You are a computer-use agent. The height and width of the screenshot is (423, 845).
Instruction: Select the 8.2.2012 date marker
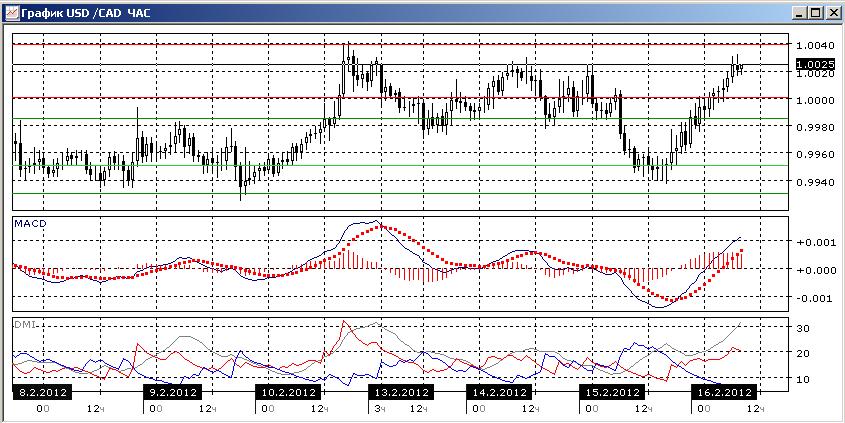[x=42, y=392]
